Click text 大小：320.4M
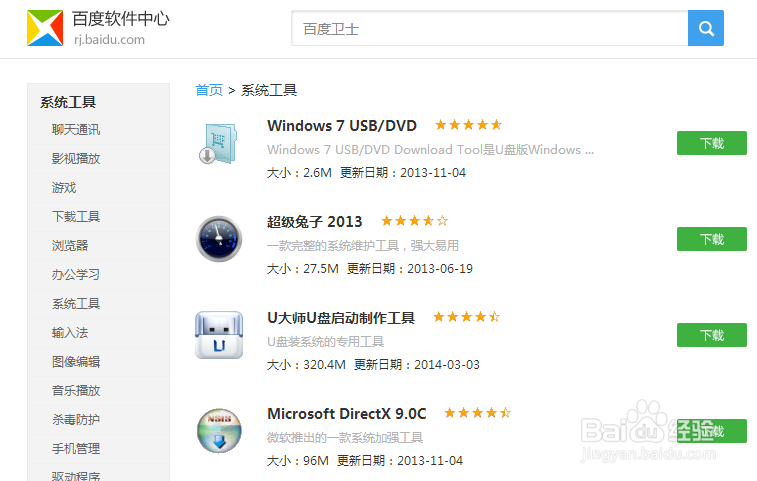This screenshot has width=757, height=481. click(x=306, y=365)
